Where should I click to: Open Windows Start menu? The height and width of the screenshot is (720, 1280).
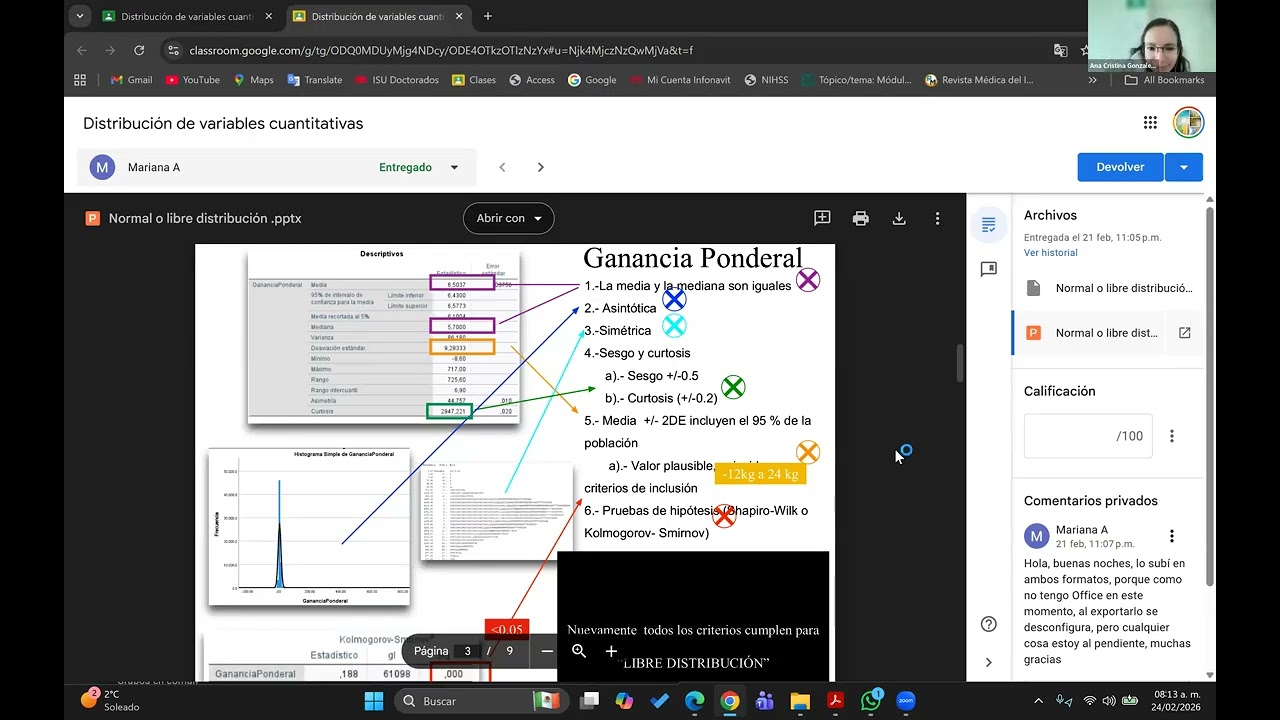click(374, 701)
